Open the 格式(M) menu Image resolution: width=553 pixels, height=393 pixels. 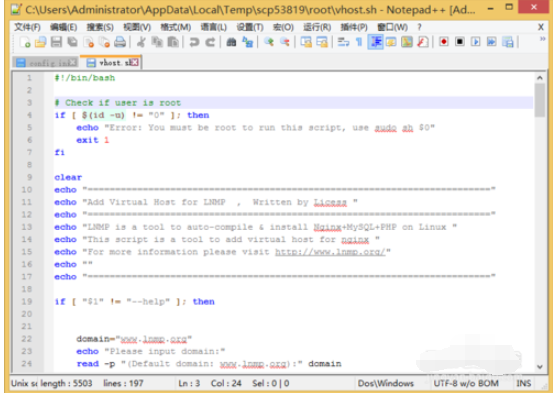coord(176,27)
